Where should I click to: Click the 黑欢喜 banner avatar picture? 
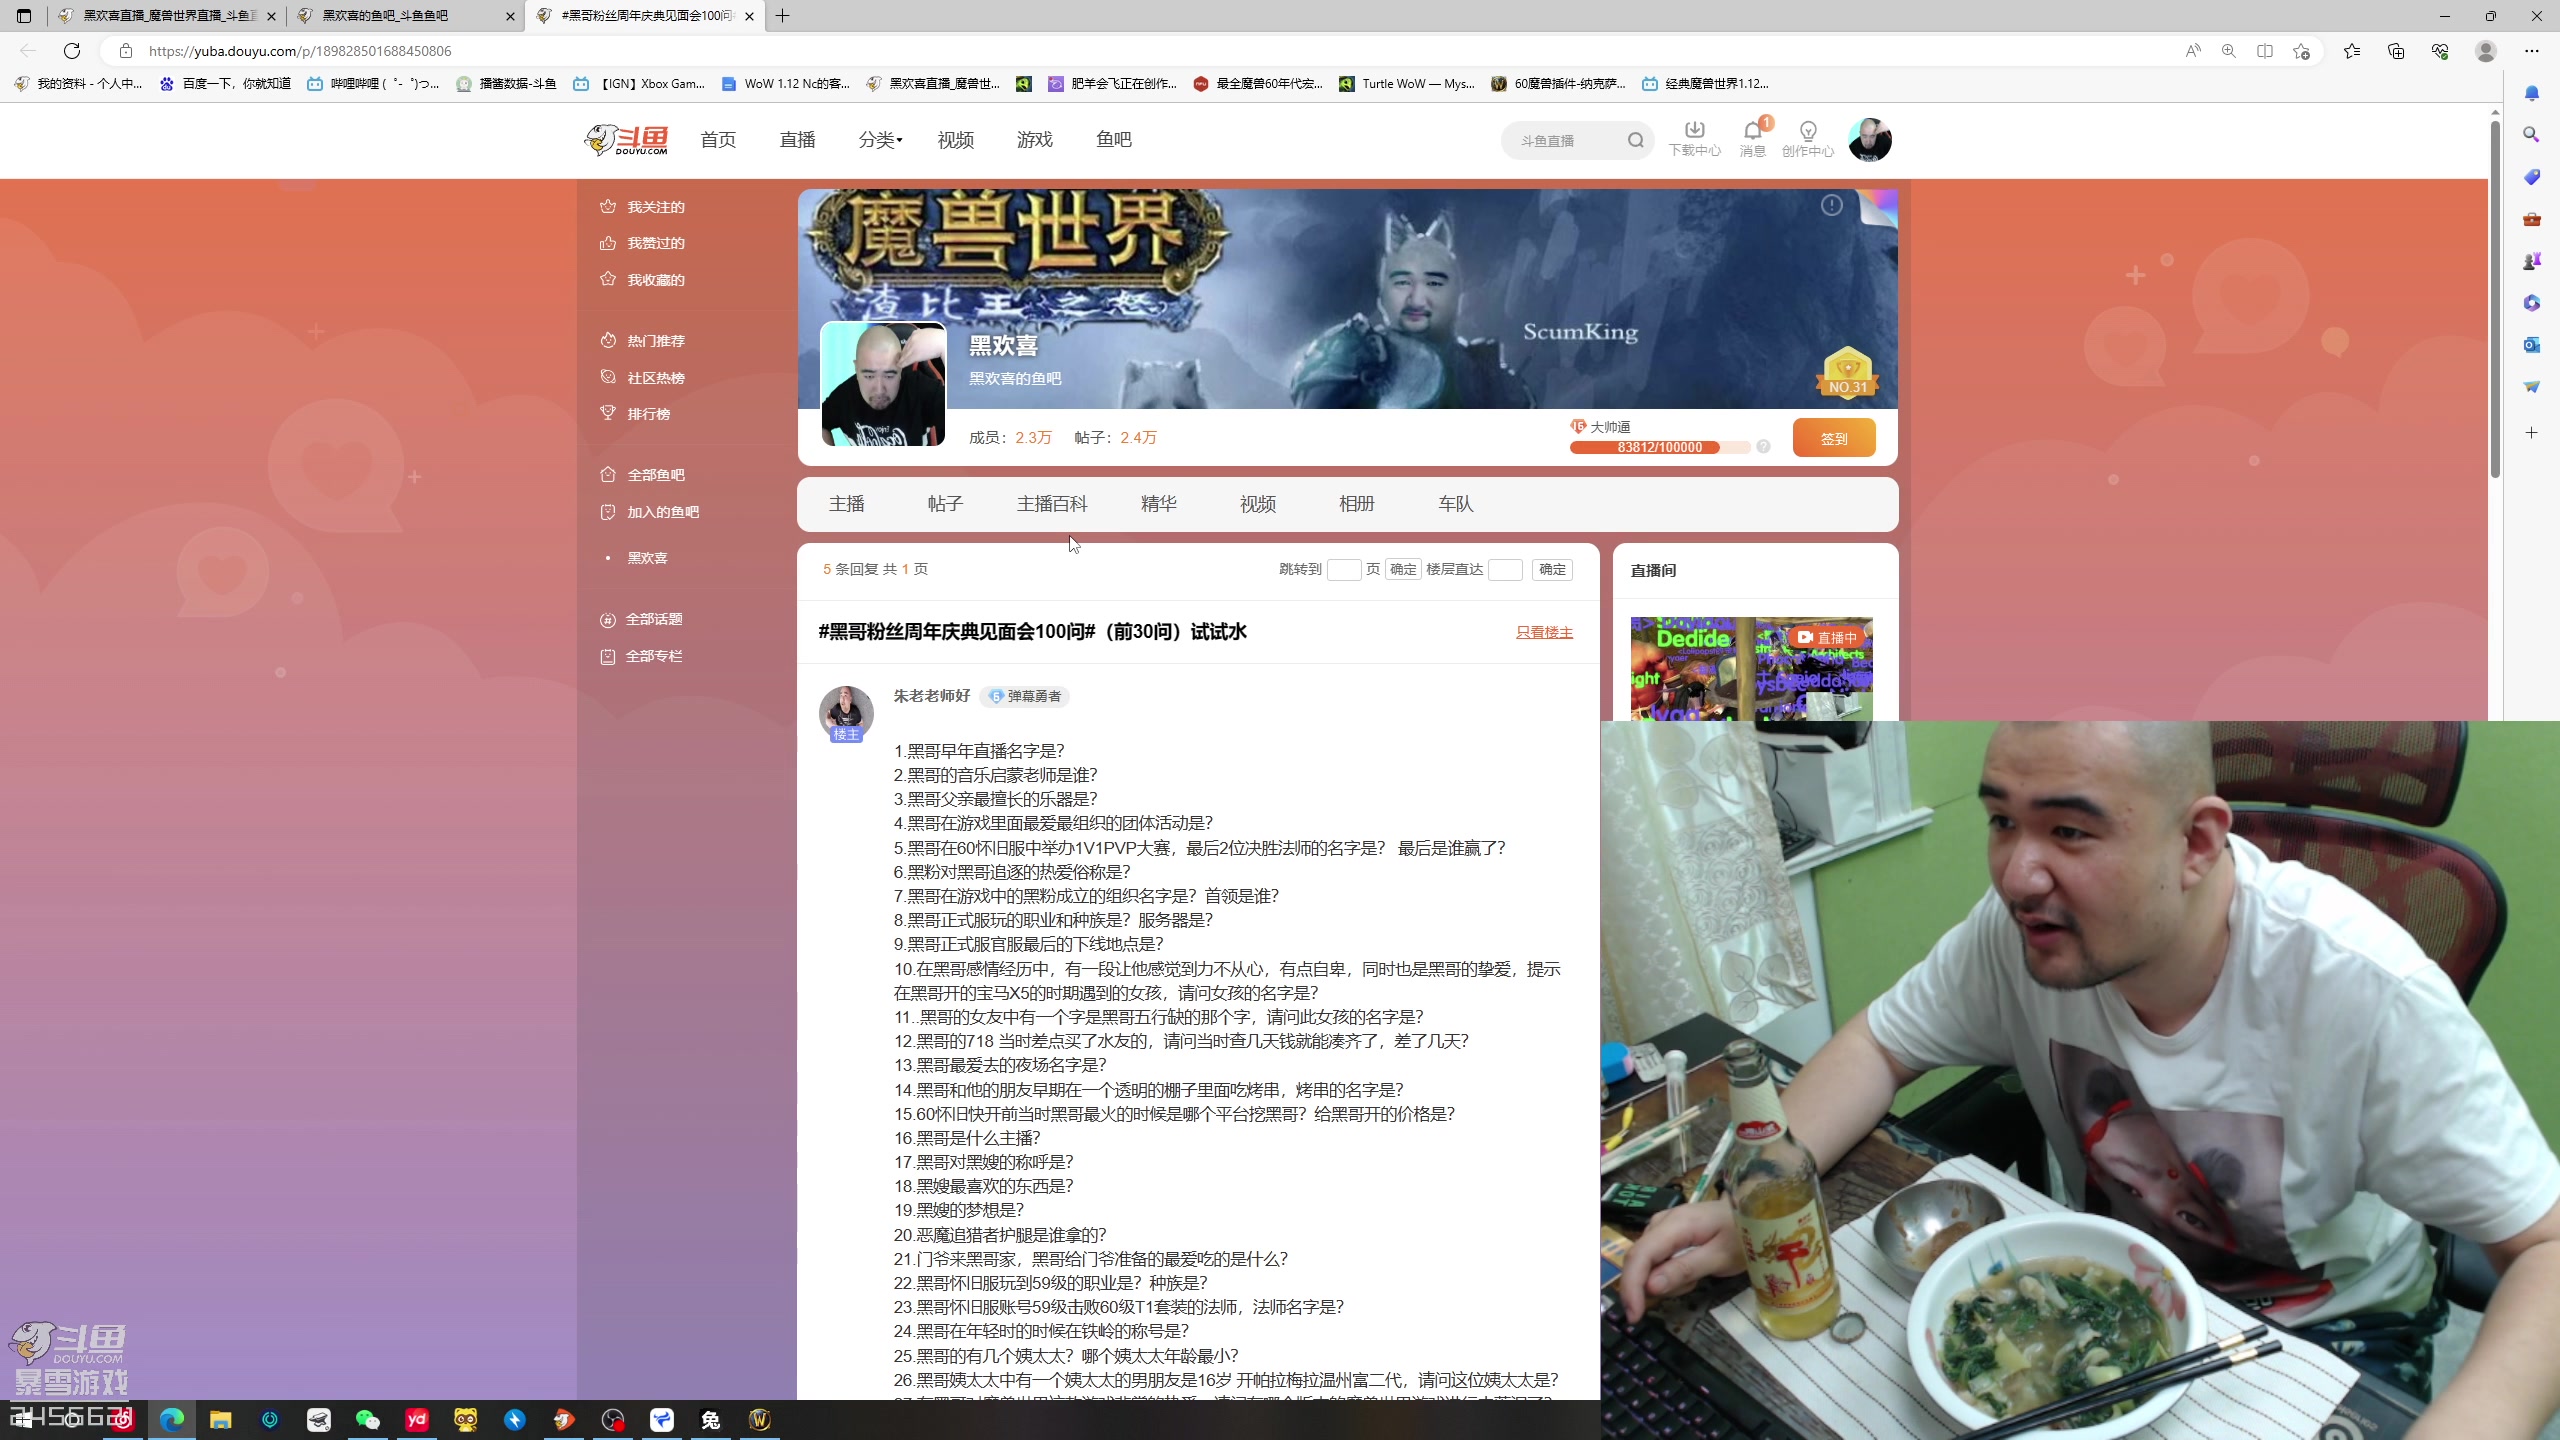click(883, 384)
